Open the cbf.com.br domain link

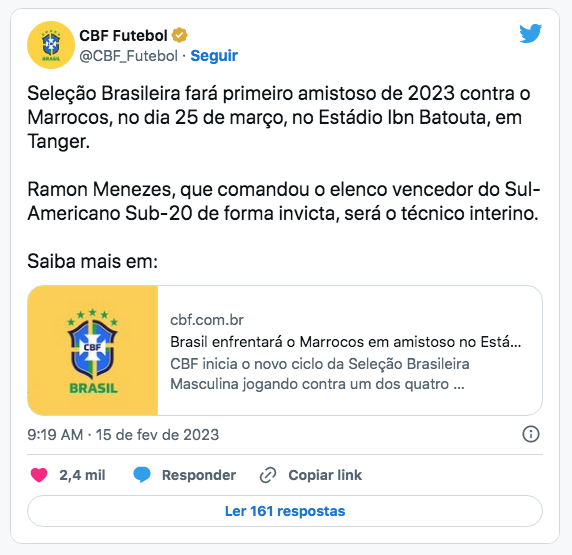[x=207, y=320]
